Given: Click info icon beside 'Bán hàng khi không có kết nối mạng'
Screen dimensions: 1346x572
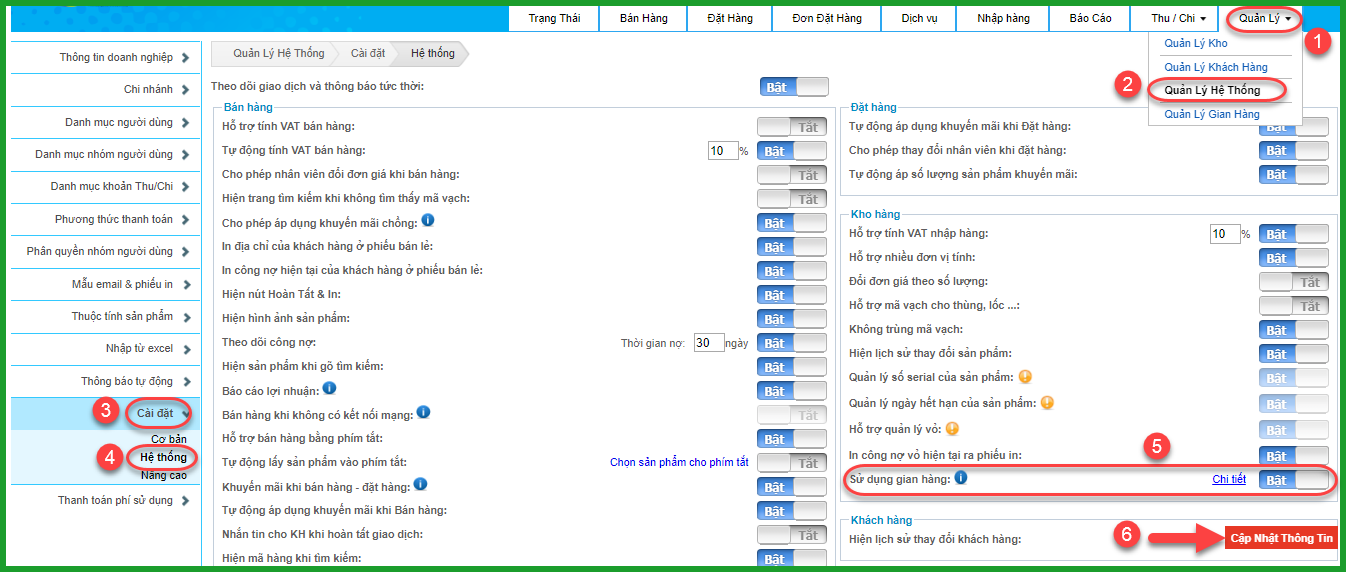Looking at the screenshot, I should [x=424, y=412].
